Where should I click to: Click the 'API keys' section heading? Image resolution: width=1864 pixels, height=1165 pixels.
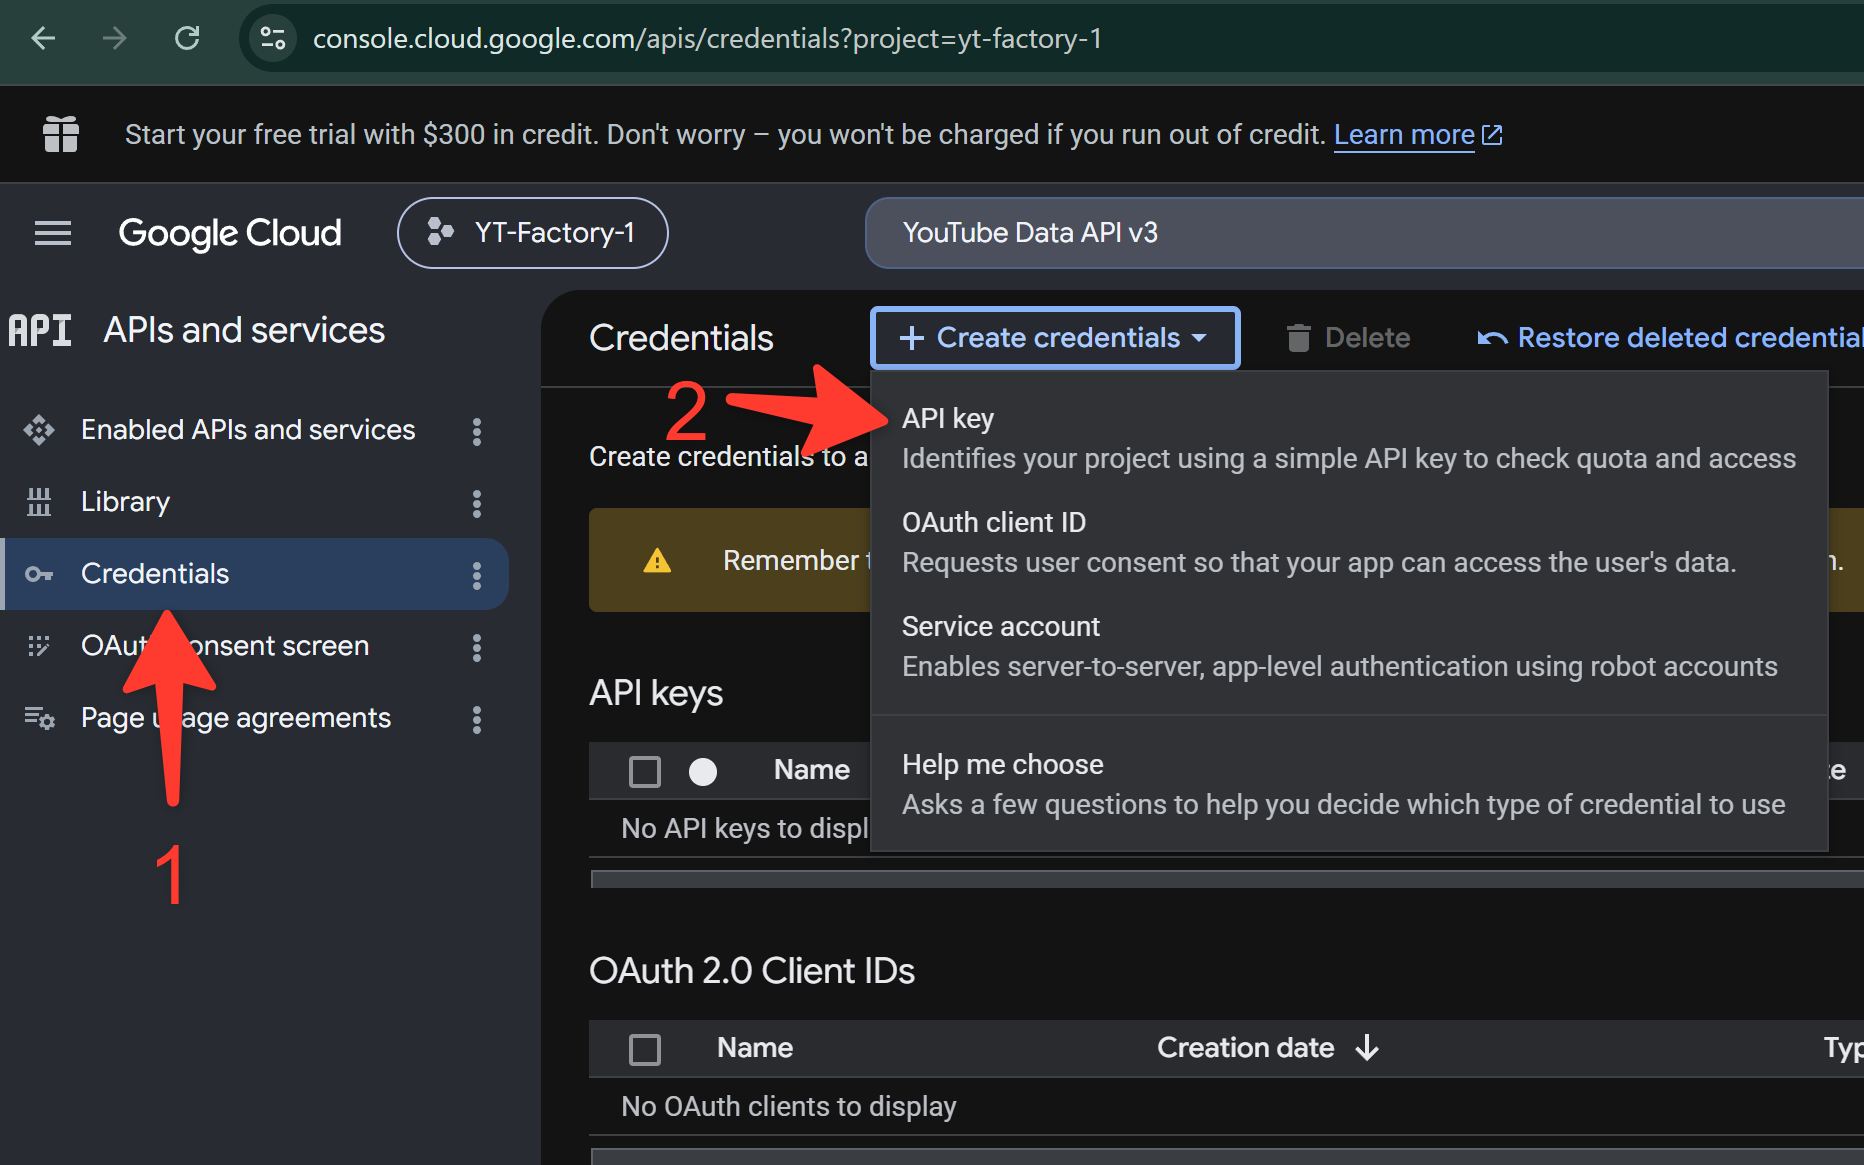(656, 693)
